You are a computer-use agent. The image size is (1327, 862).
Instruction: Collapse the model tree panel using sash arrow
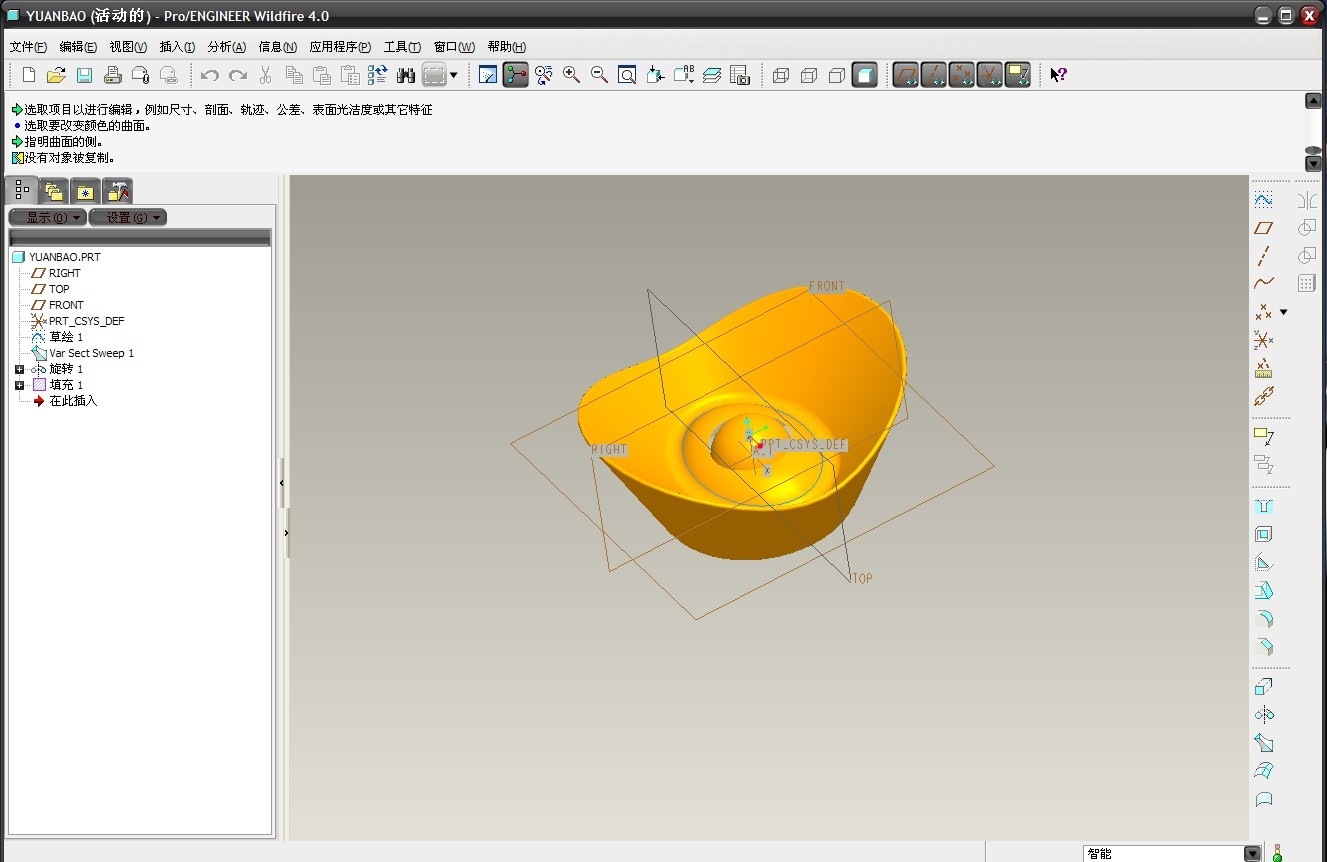pos(282,483)
